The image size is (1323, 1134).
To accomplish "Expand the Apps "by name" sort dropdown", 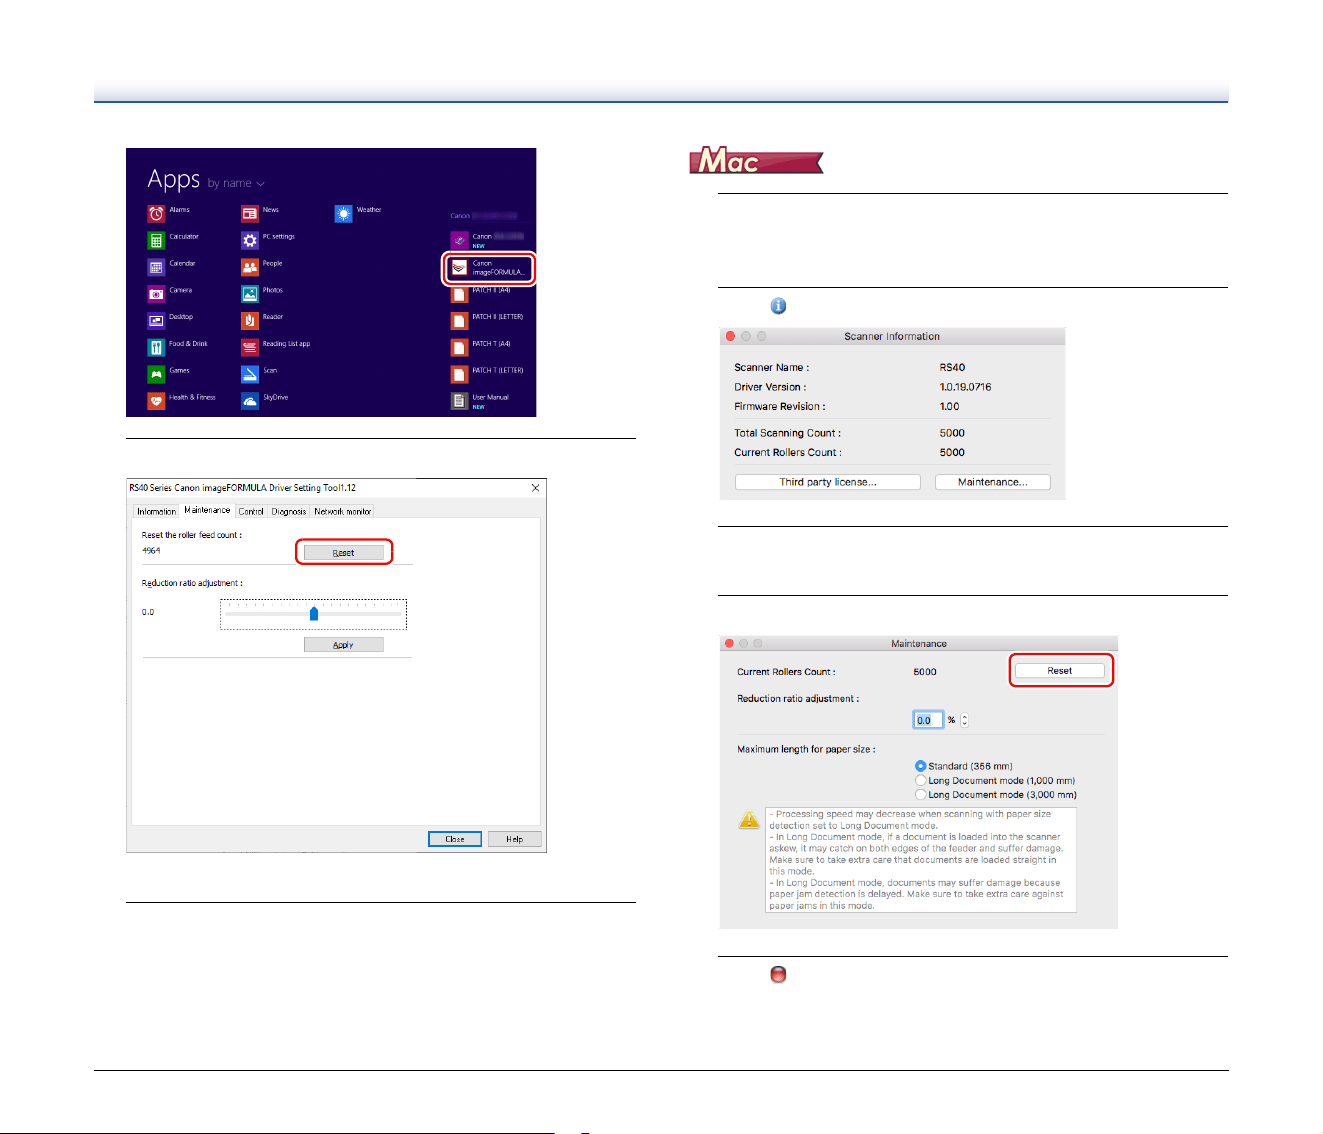I will tap(236, 183).
